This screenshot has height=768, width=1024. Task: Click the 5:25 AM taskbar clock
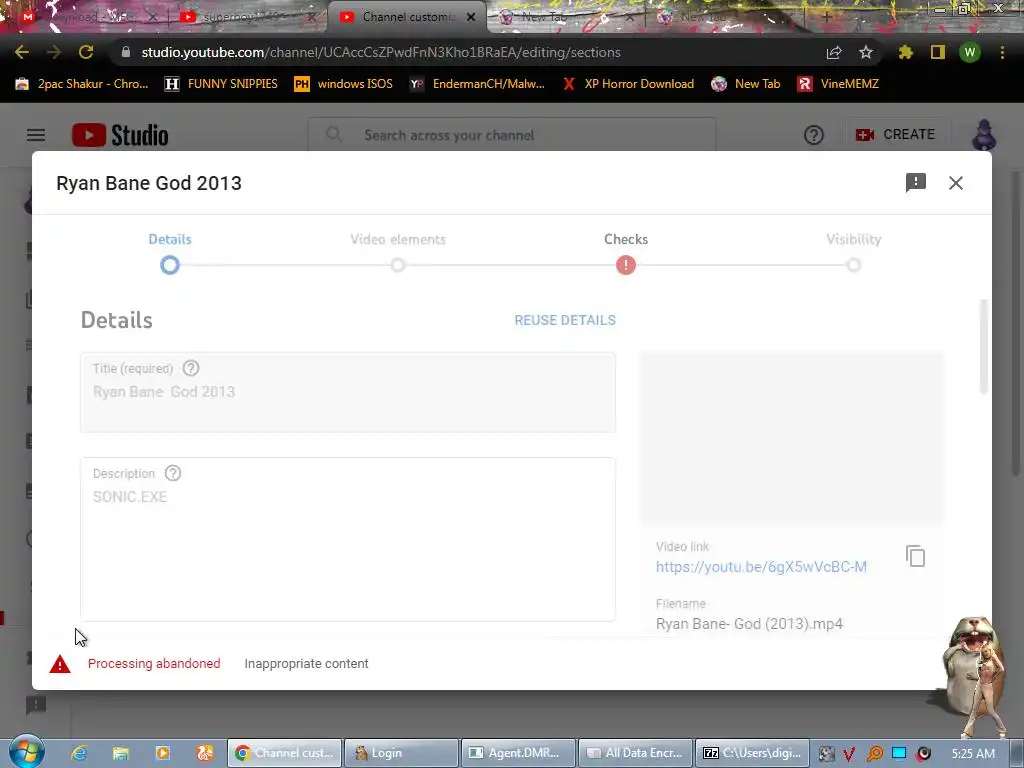(x=972, y=754)
